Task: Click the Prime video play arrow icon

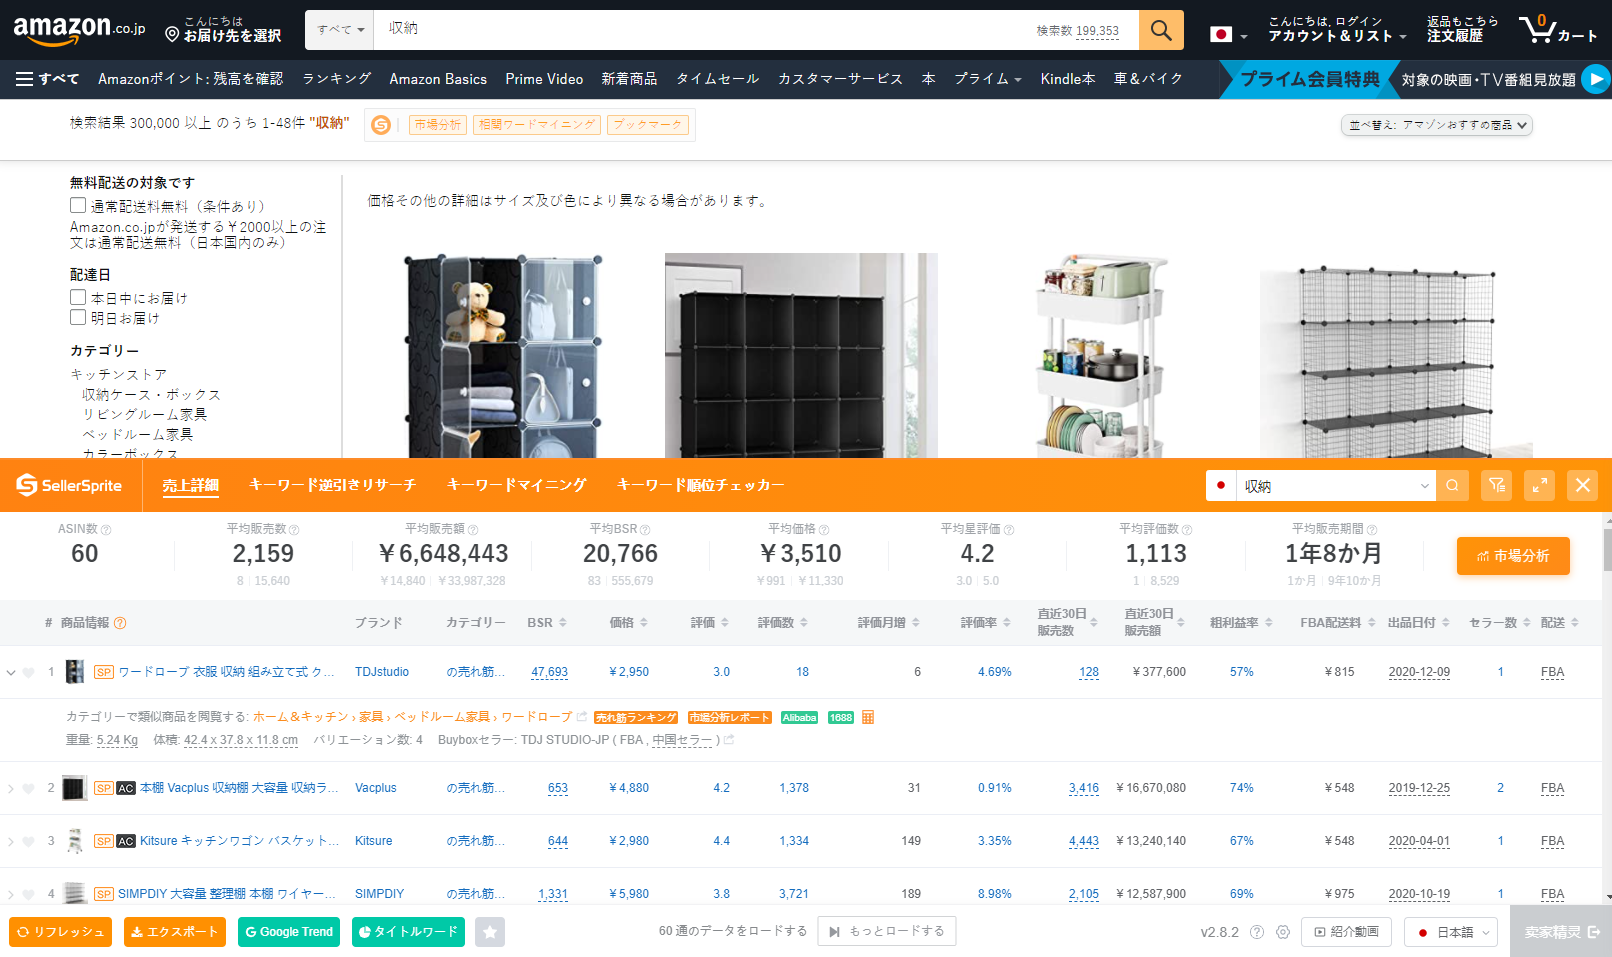Action: click(1596, 79)
